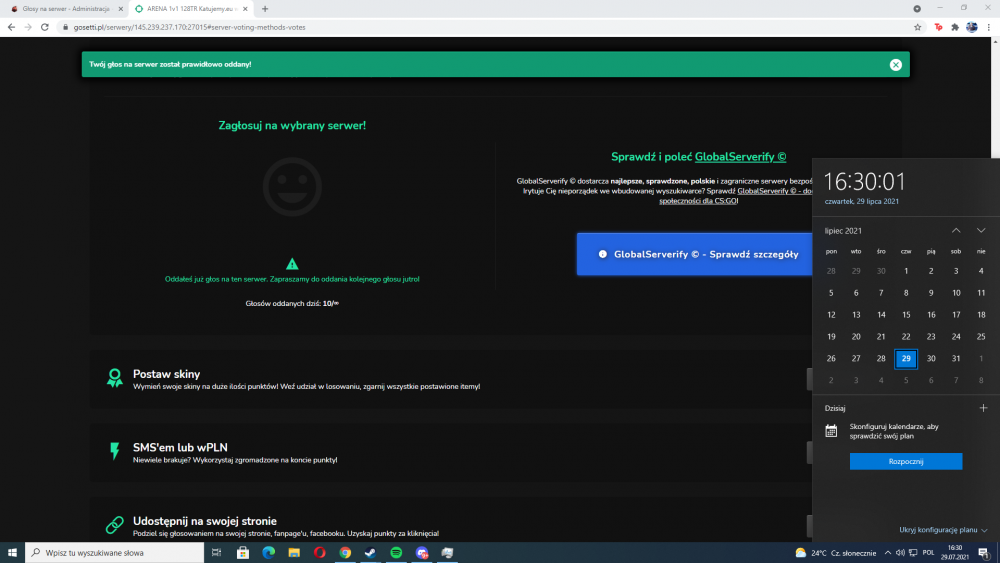Open Chrome's three-dot menu

pyautogui.click(x=989, y=27)
